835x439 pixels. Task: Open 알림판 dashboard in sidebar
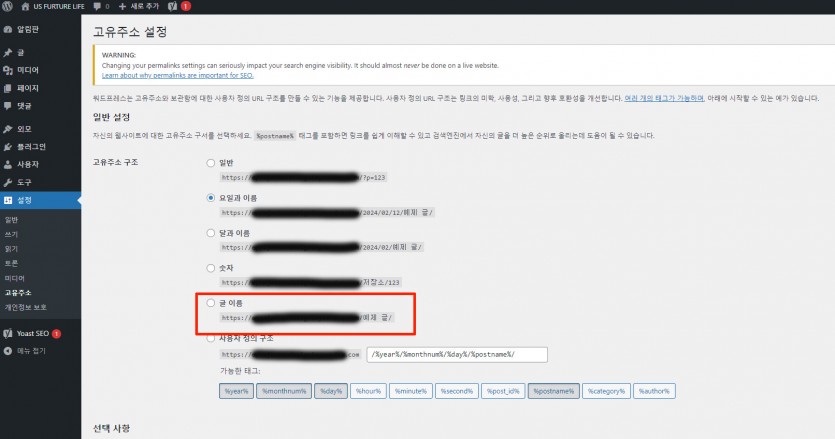pyautogui.click(x=28, y=30)
